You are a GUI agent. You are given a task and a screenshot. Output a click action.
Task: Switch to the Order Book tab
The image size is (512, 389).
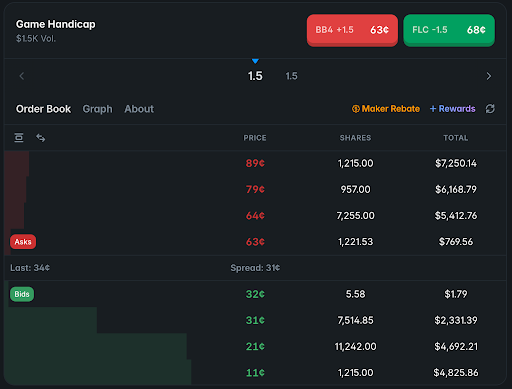pyautogui.click(x=43, y=109)
